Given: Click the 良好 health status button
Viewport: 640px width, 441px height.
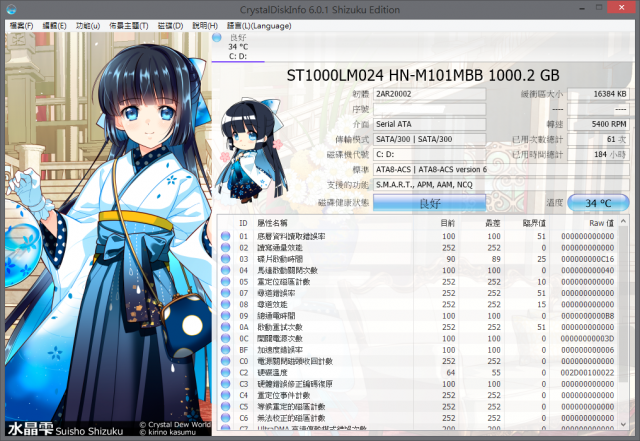Looking at the screenshot, I should pyautogui.click(x=429, y=203).
